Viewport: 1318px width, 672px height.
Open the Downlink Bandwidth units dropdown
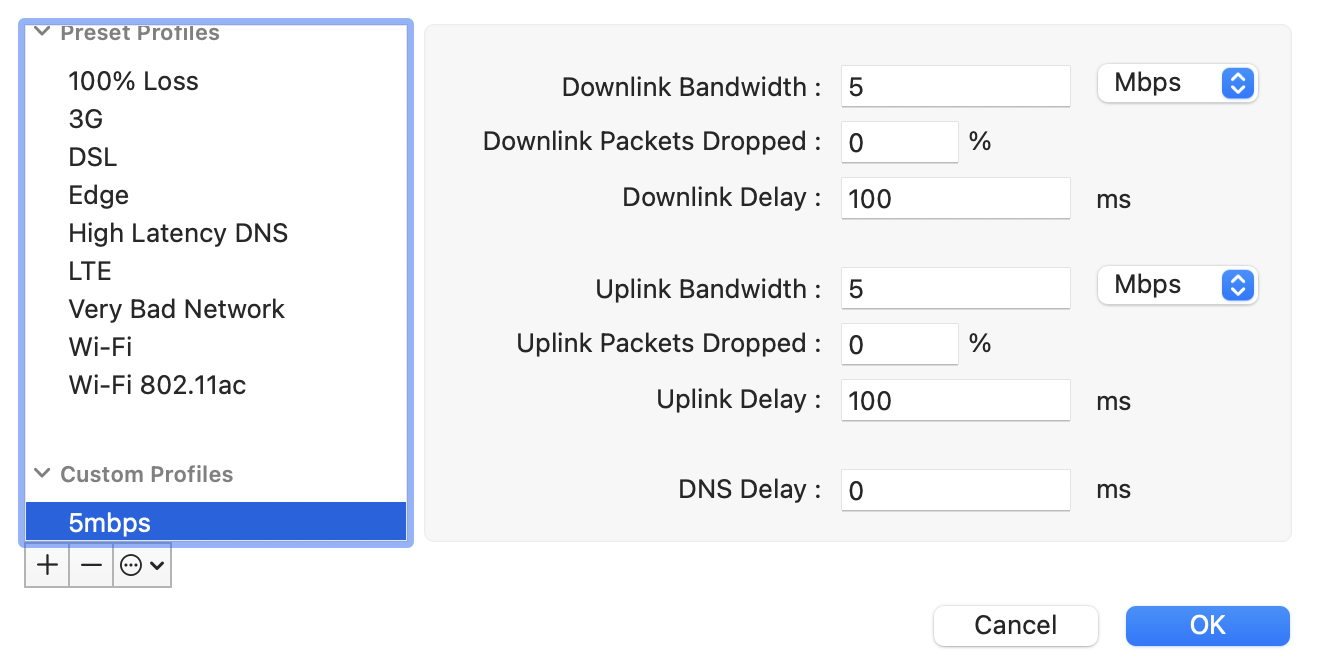click(1177, 84)
